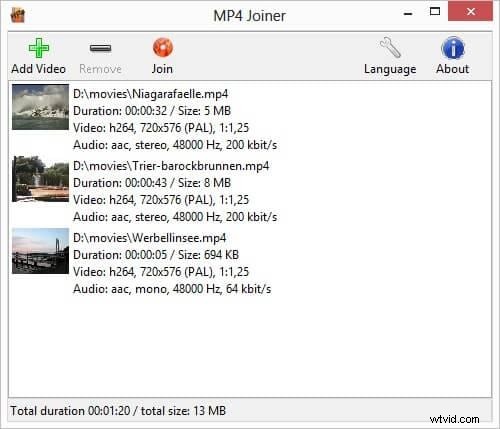Click the orange Join disc icon
The height and width of the screenshot is (429, 500).
(x=162, y=47)
